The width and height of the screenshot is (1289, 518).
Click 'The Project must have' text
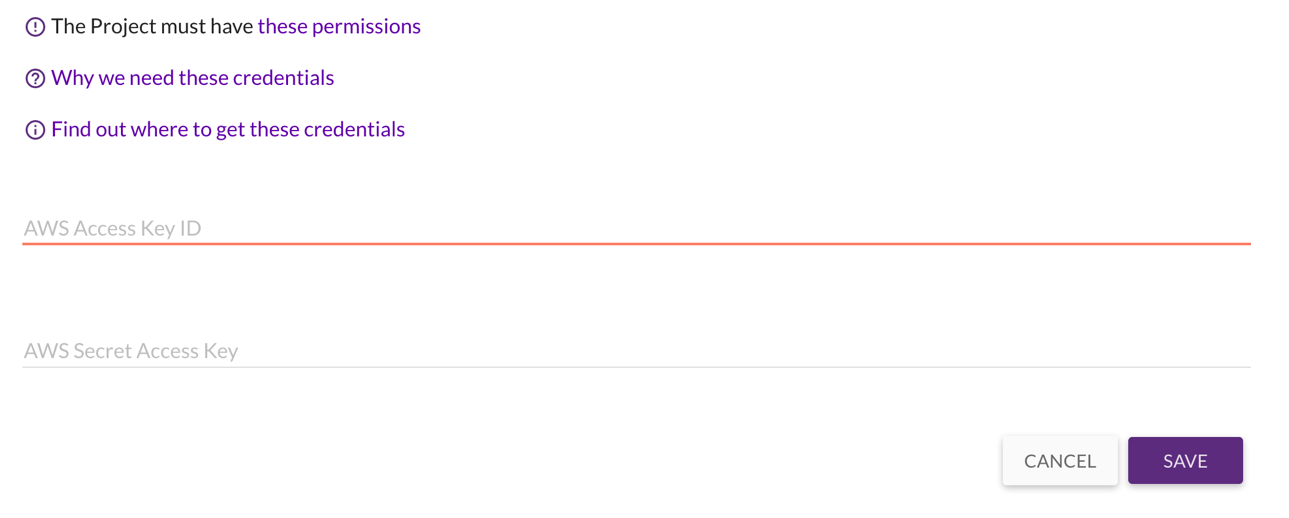coord(152,26)
